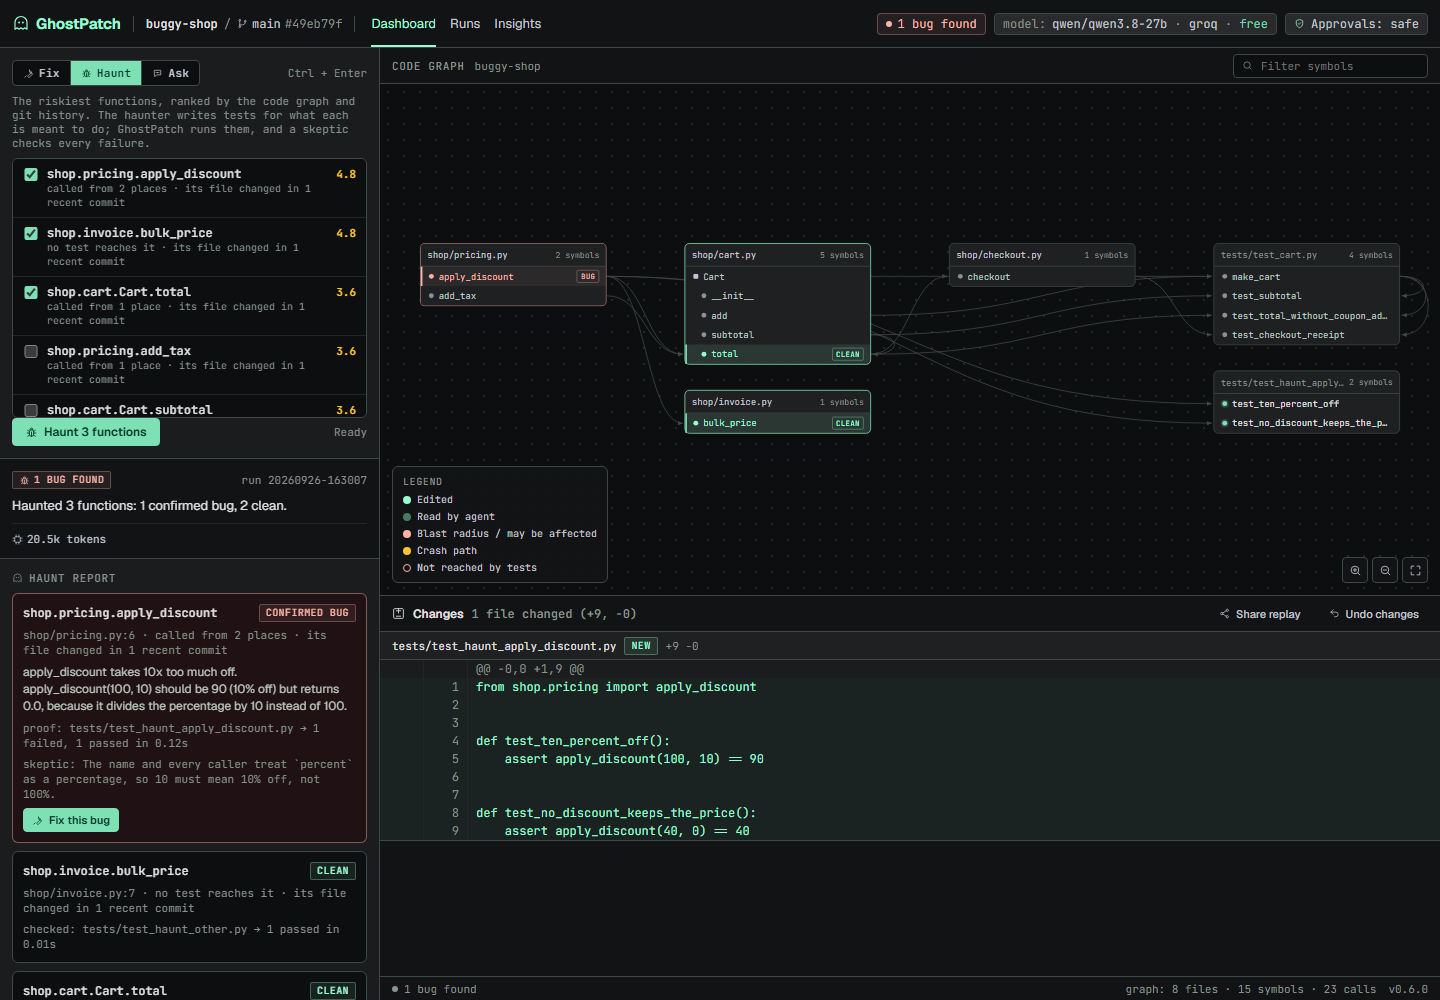Check the shop.cart.Cart.subtotal checkbox

click(x=31, y=410)
